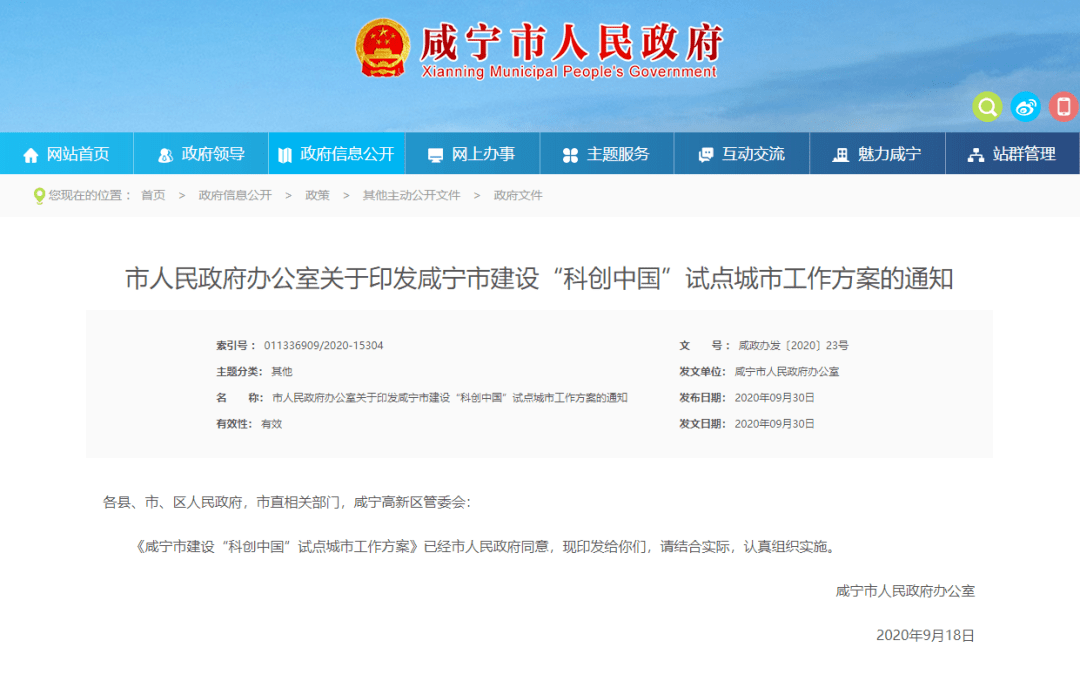Click the building icon beside 魅力咸宁
This screenshot has height=688, width=1080.
pyautogui.click(x=840, y=155)
